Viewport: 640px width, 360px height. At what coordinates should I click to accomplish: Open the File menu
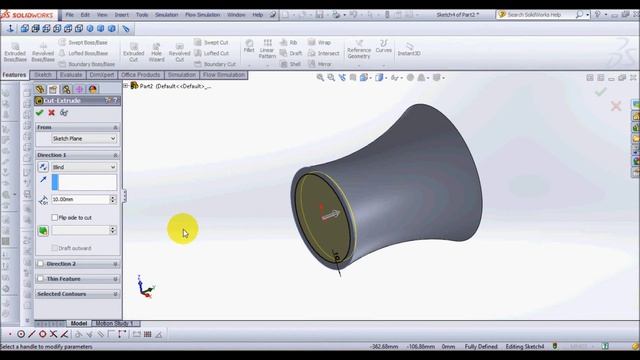(x=70, y=15)
